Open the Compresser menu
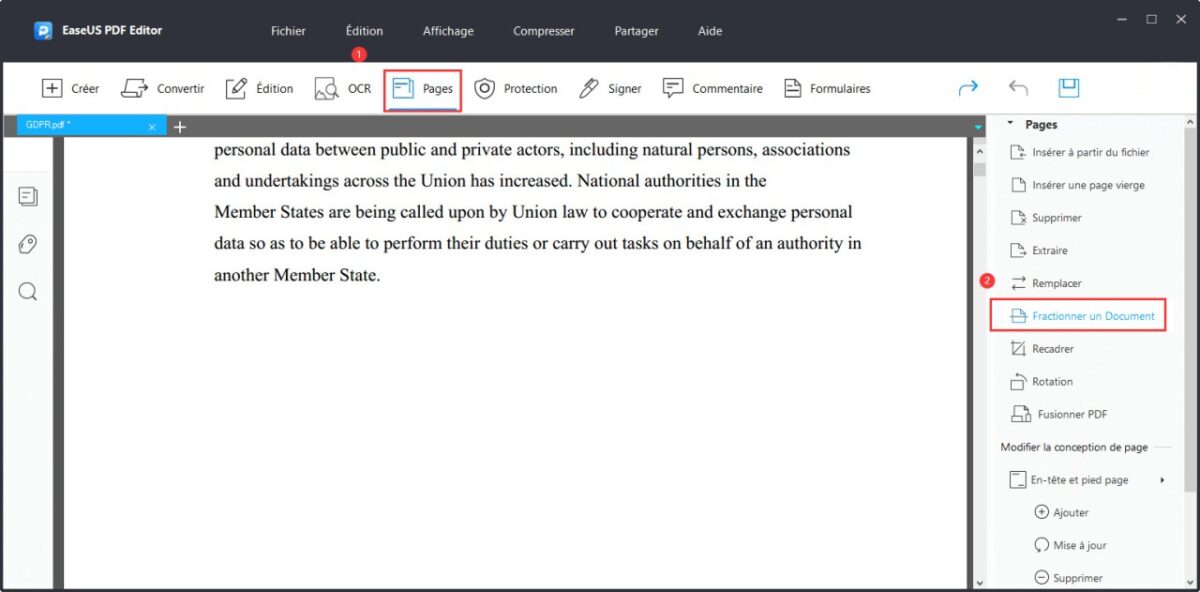The image size is (1200, 592). [544, 31]
